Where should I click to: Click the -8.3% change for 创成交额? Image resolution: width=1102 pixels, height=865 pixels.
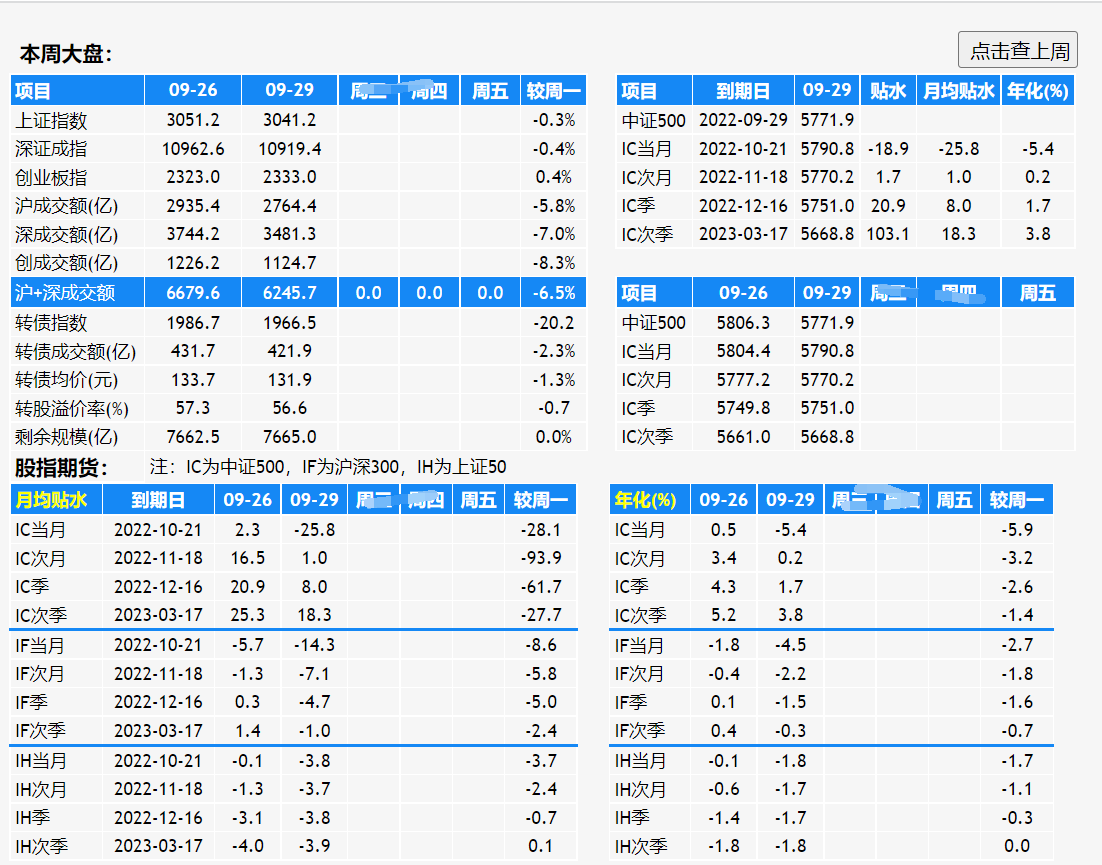(553, 263)
